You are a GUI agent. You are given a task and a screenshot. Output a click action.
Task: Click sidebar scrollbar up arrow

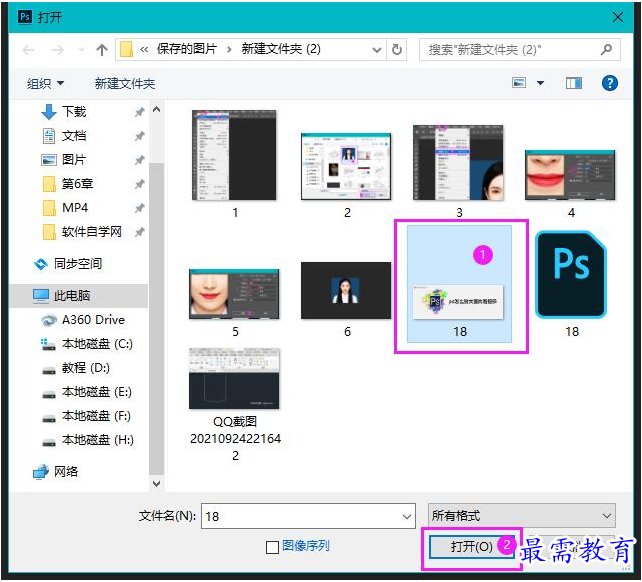click(156, 109)
